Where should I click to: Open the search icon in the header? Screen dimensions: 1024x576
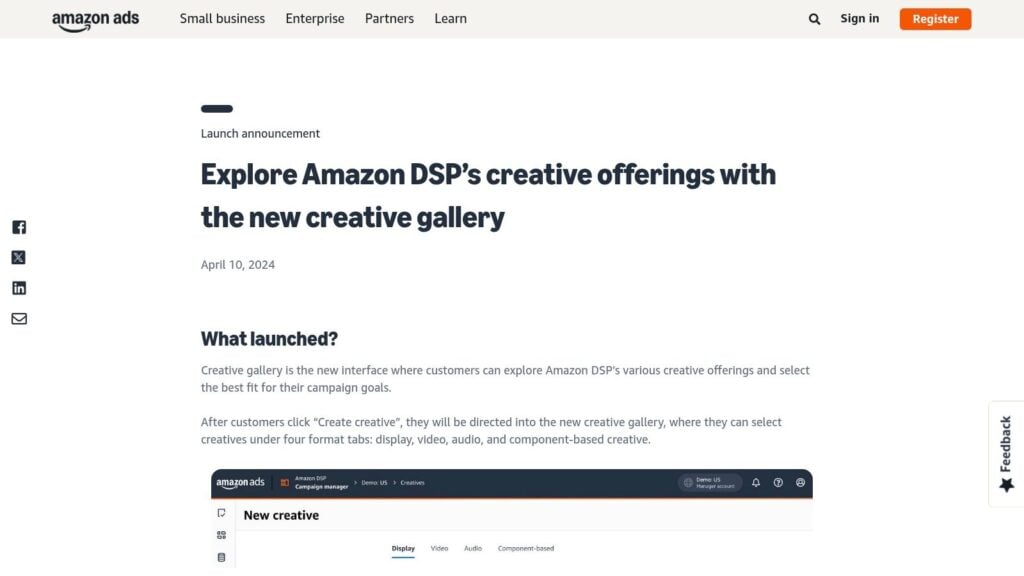click(x=814, y=18)
